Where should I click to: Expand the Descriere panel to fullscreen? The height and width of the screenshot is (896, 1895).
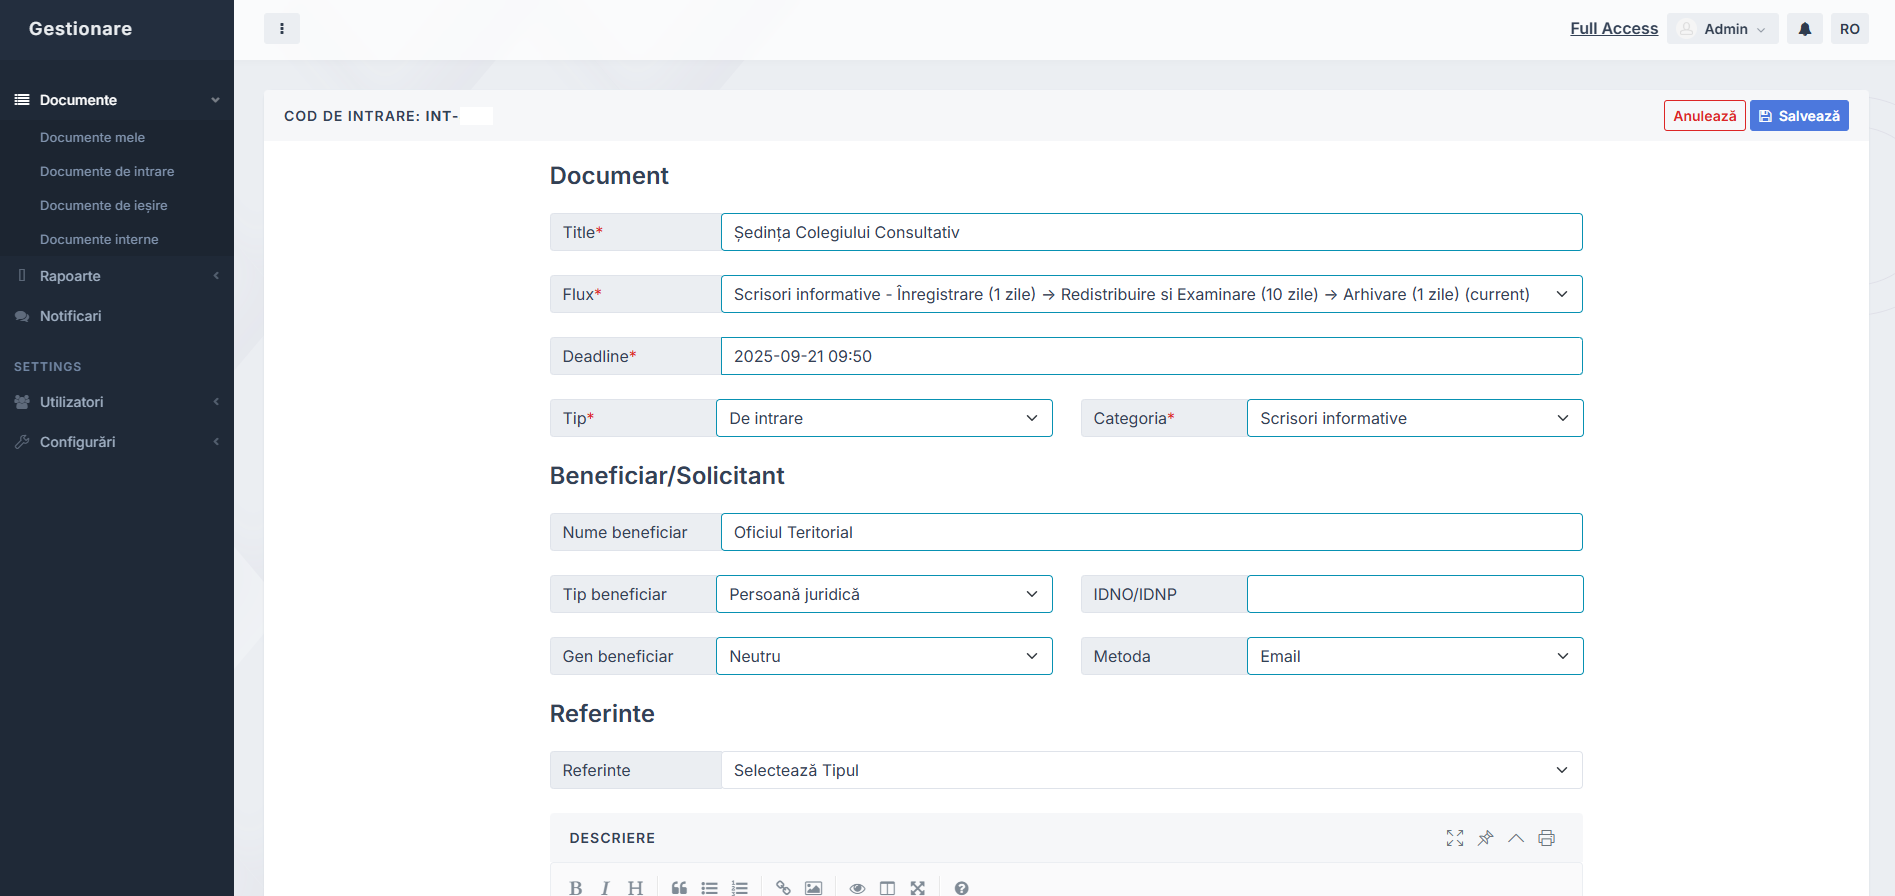[1454, 838]
